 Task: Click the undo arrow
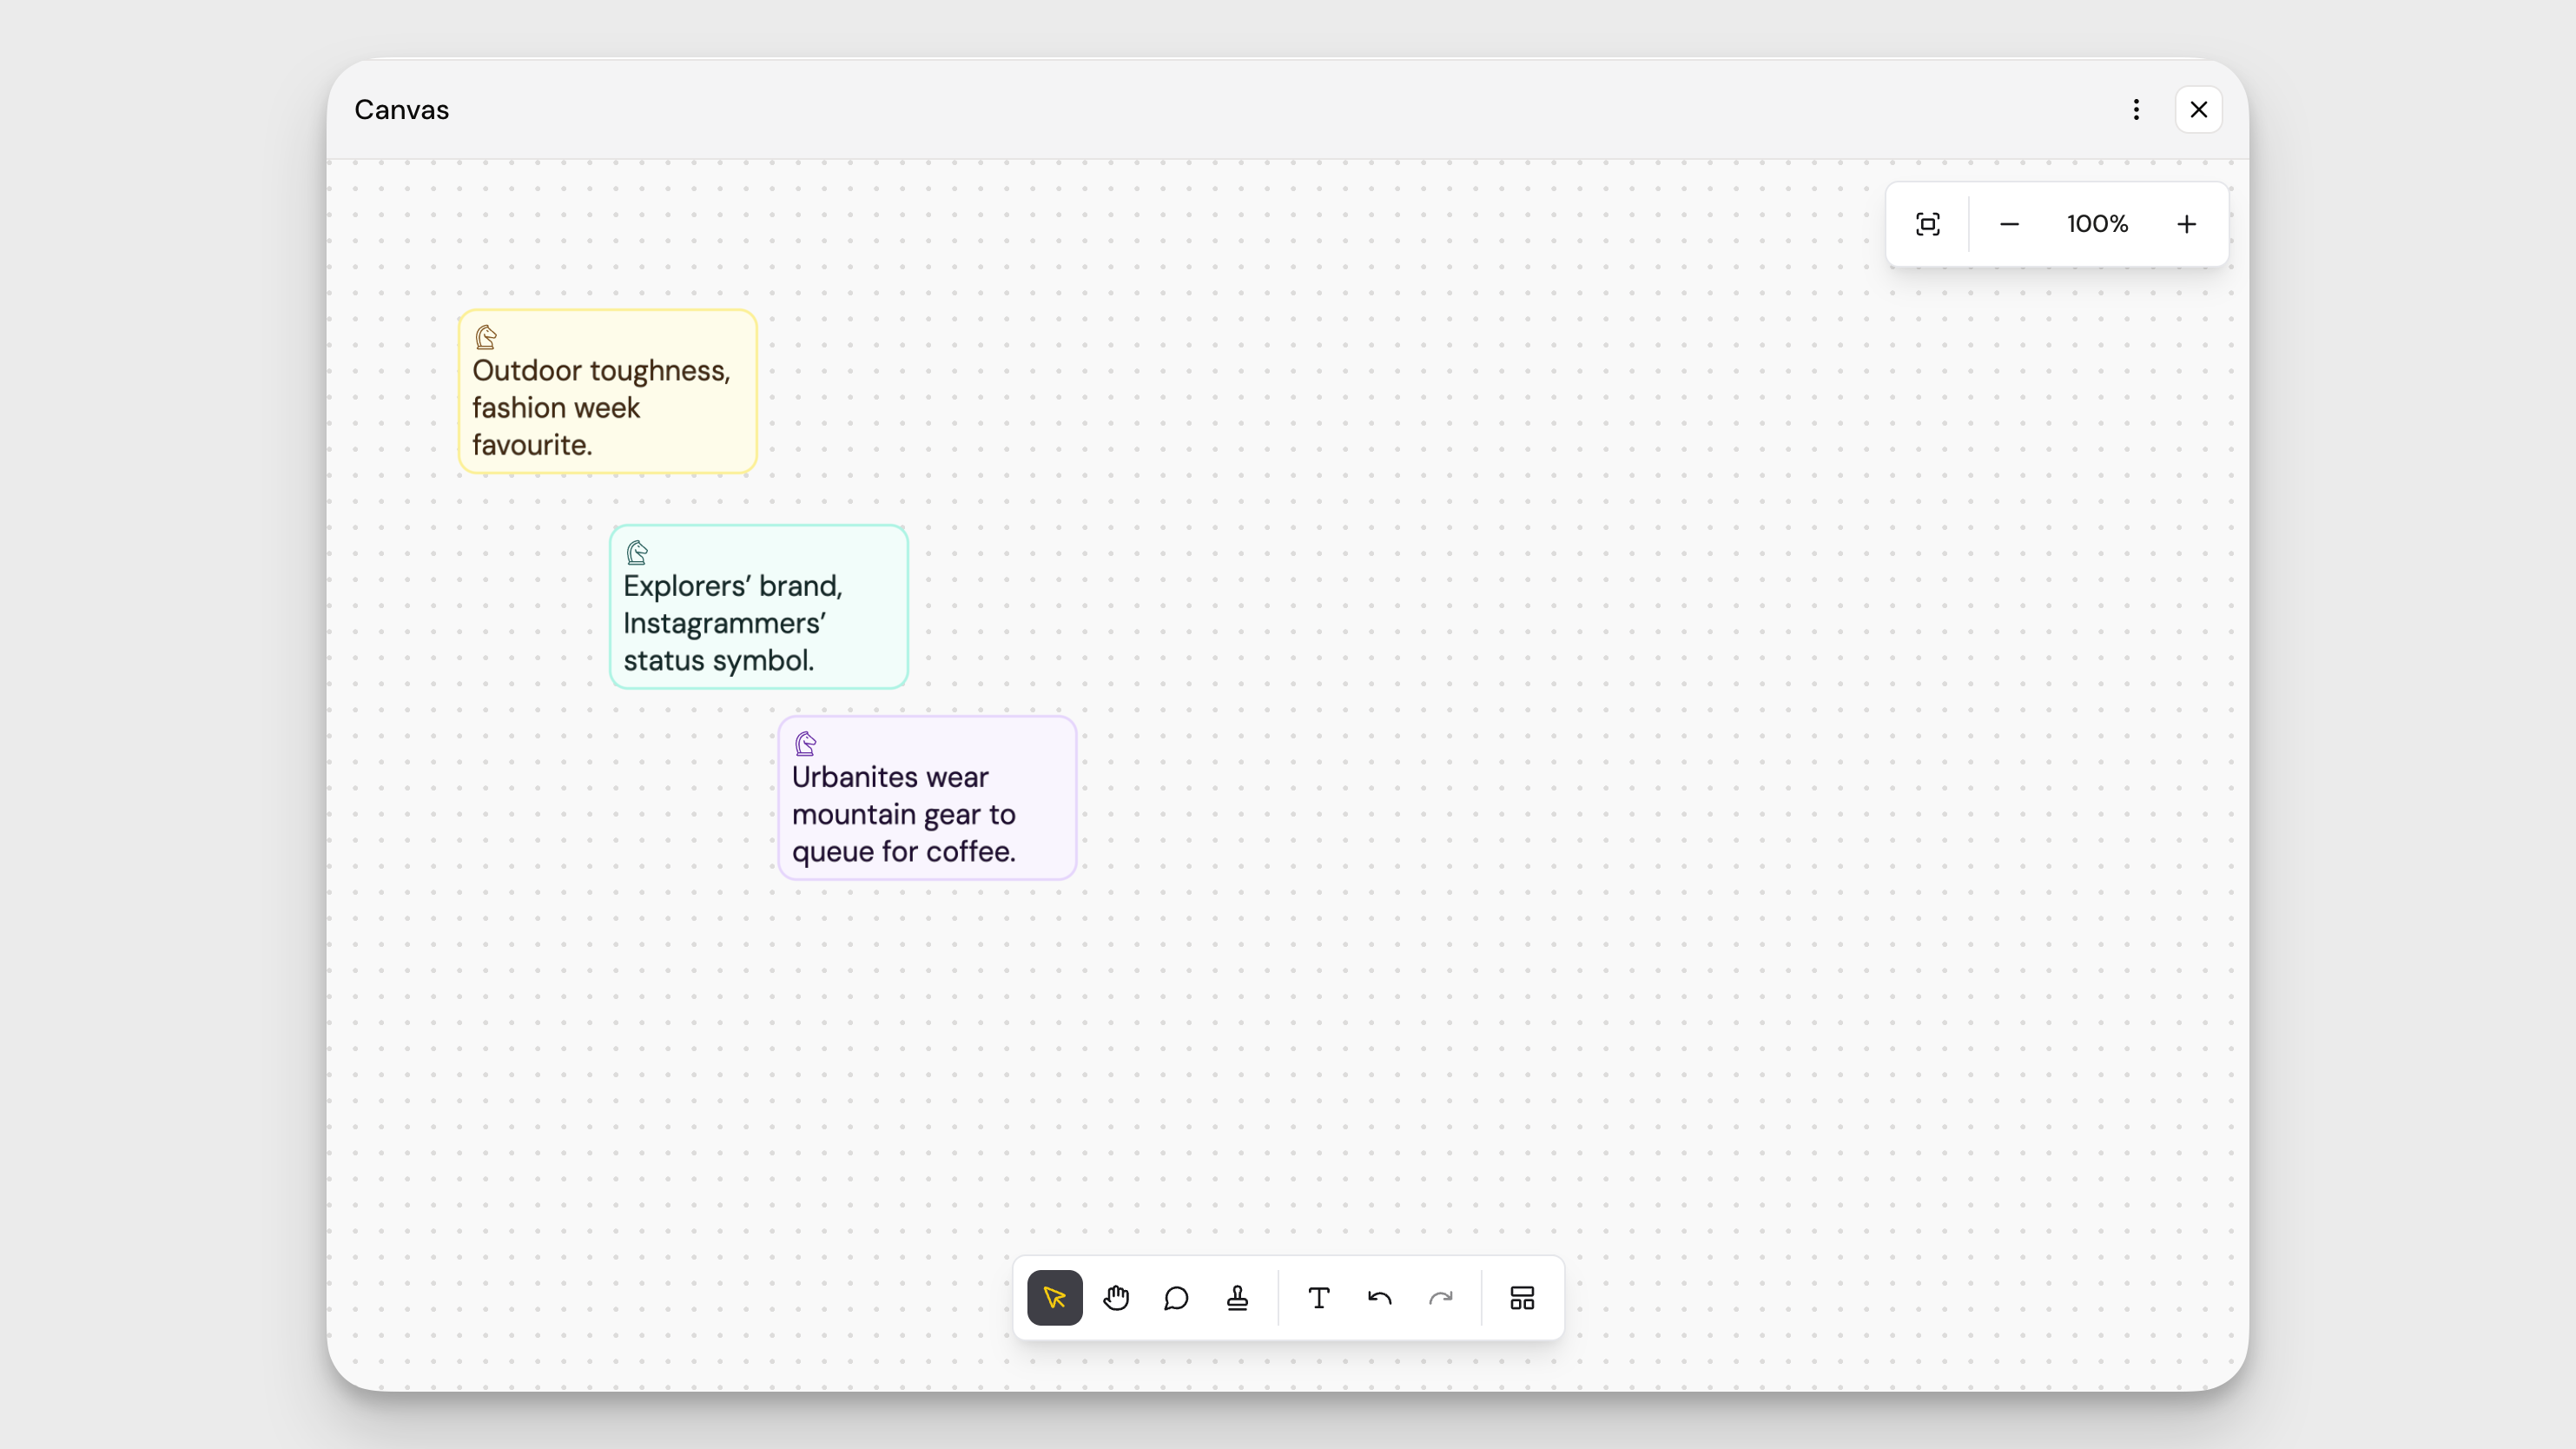[x=1380, y=1298]
